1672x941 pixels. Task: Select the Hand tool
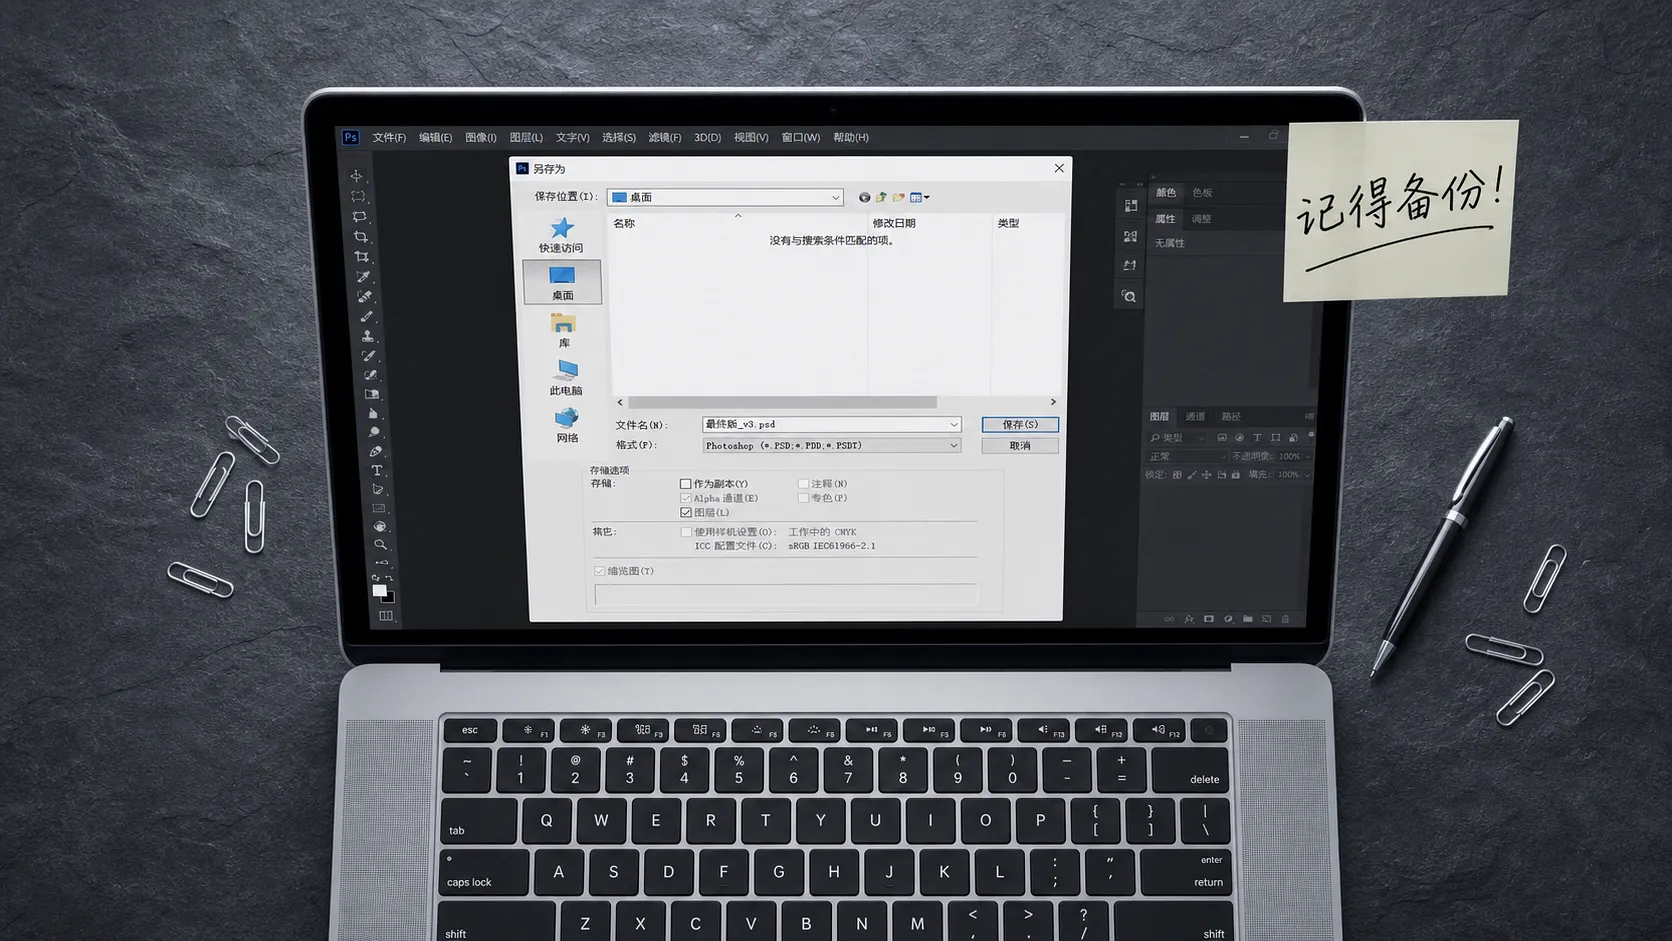pyautogui.click(x=380, y=526)
